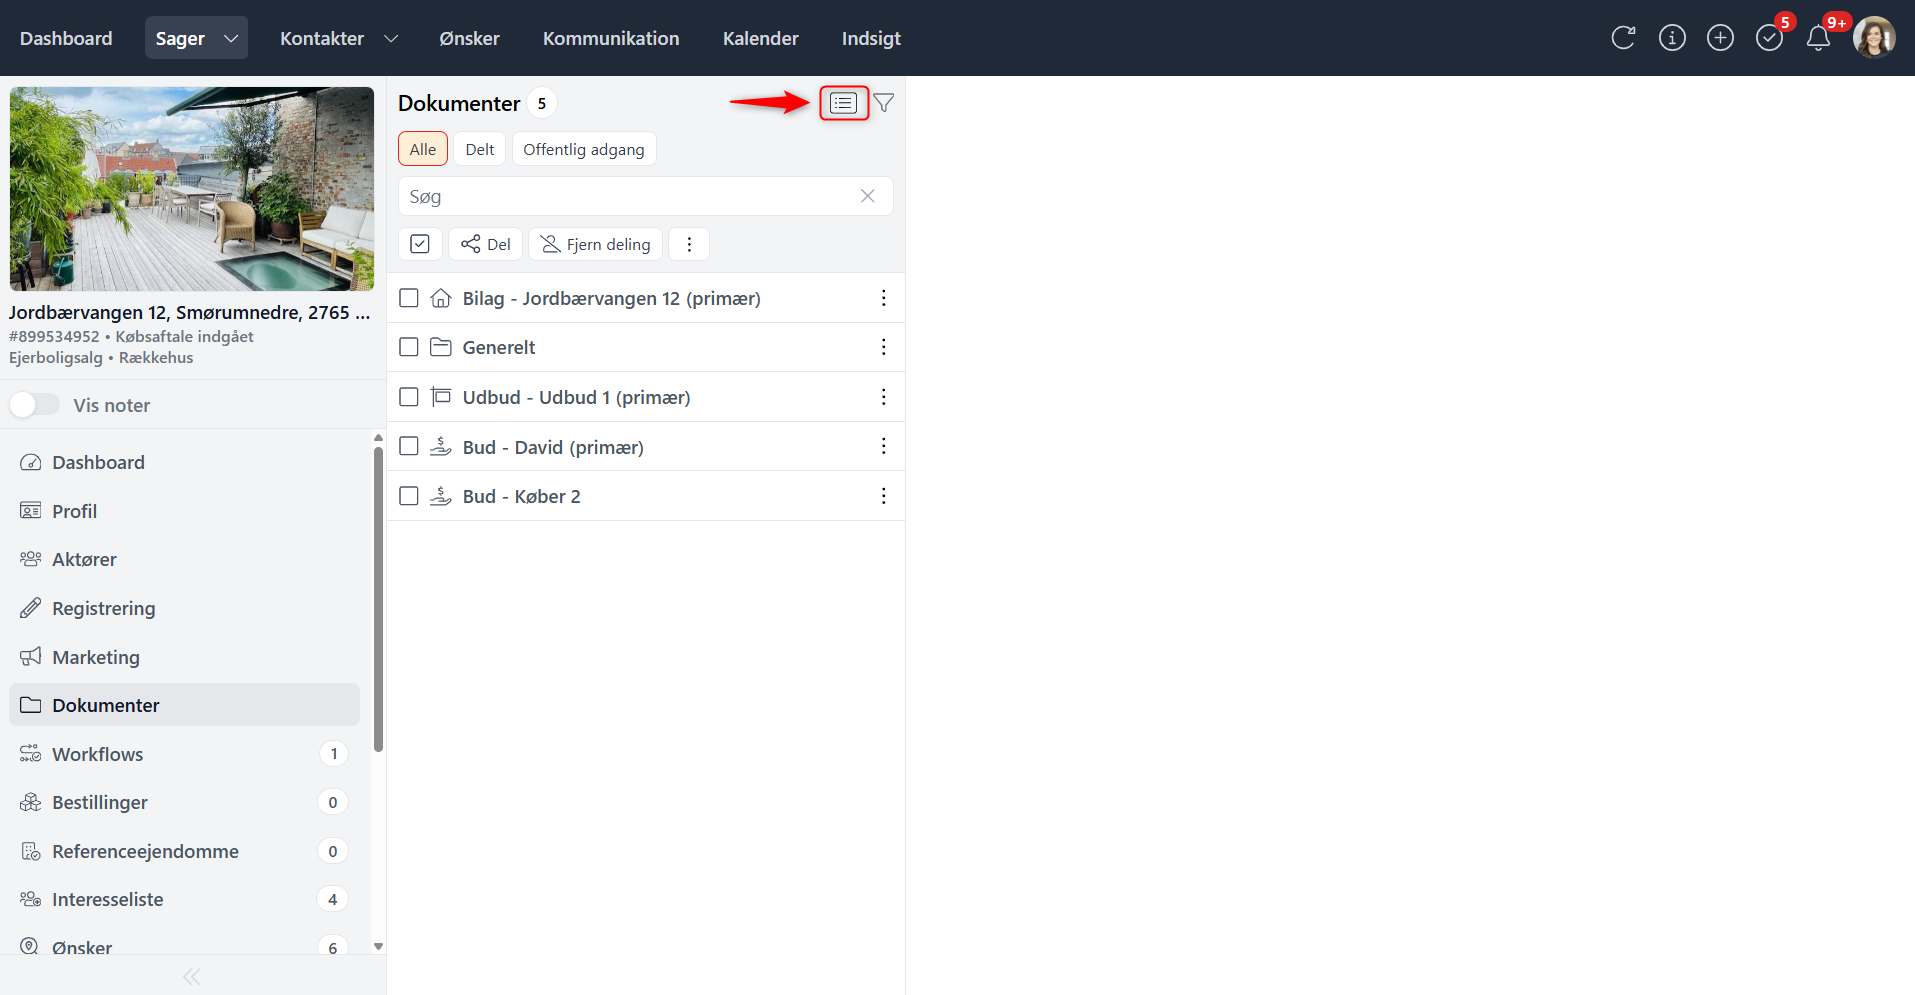1915x995 pixels.
Task: Tick the checkbox for Udbud - Udbud 1
Action: pos(409,397)
